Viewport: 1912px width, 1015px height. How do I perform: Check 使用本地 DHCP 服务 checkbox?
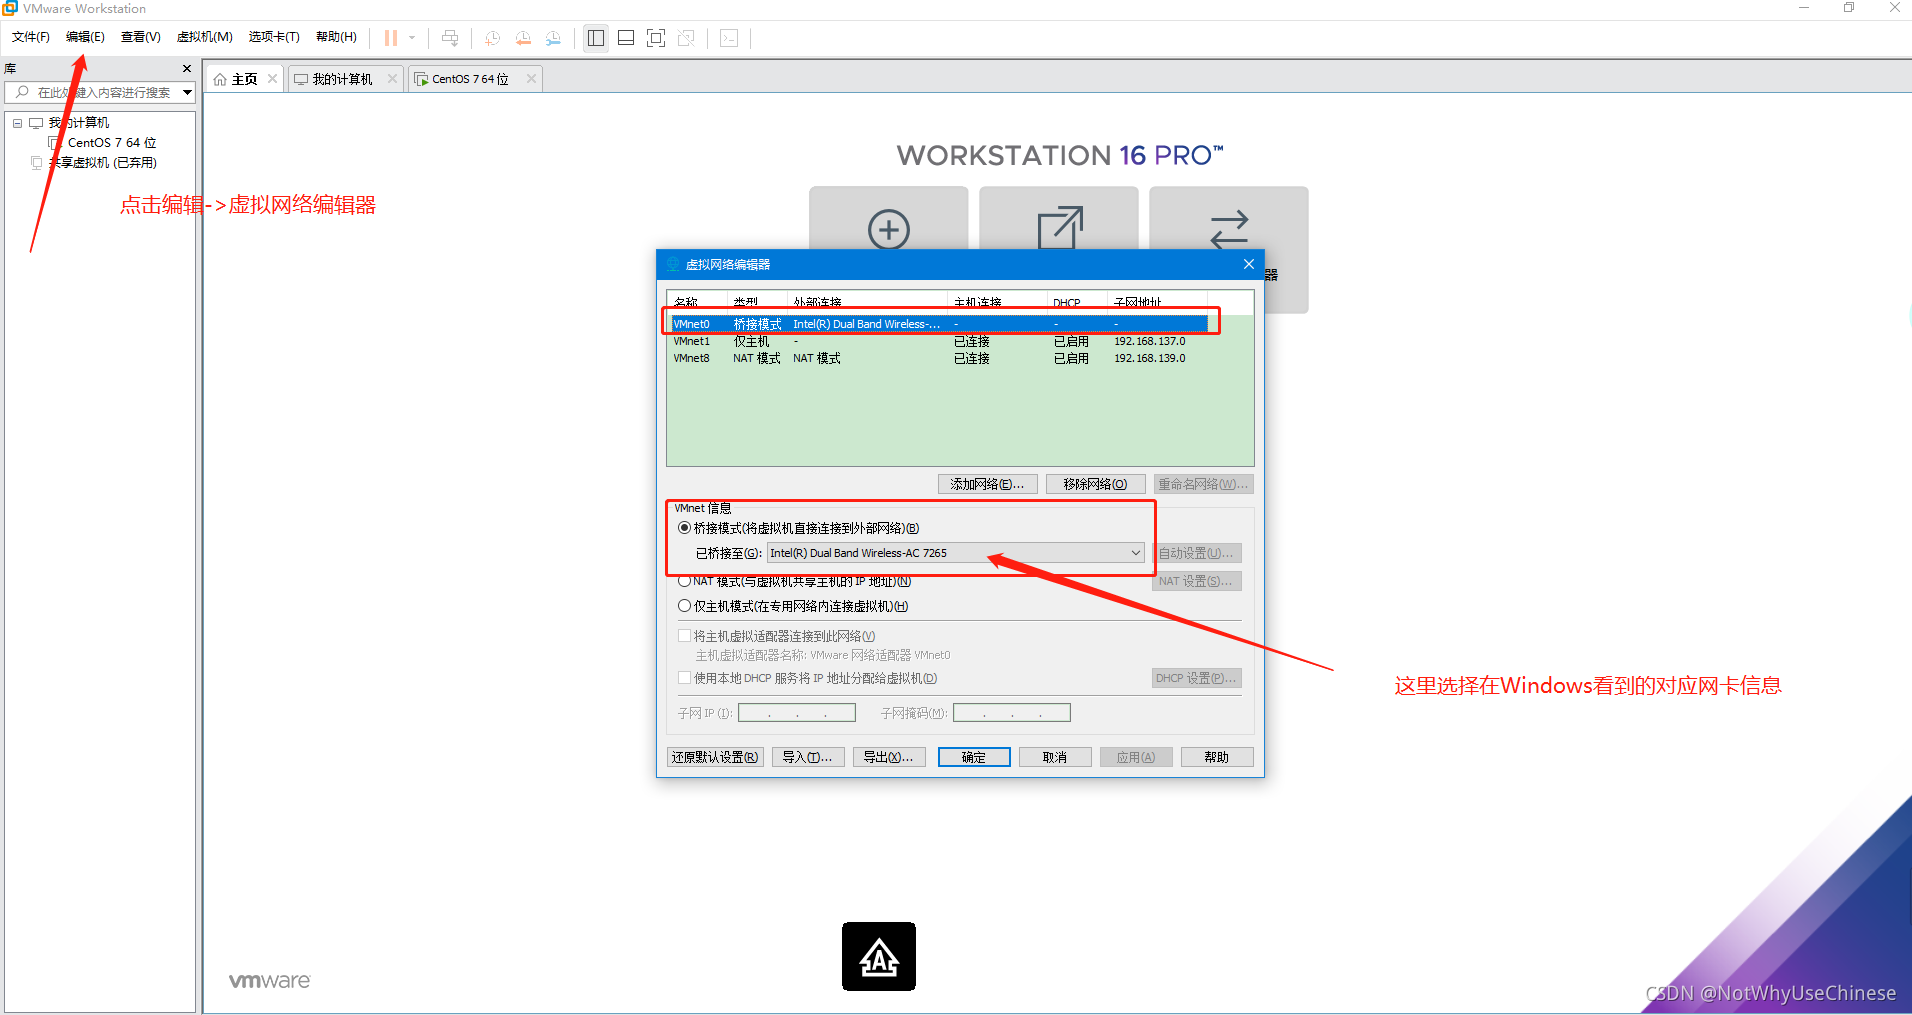(685, 678)
